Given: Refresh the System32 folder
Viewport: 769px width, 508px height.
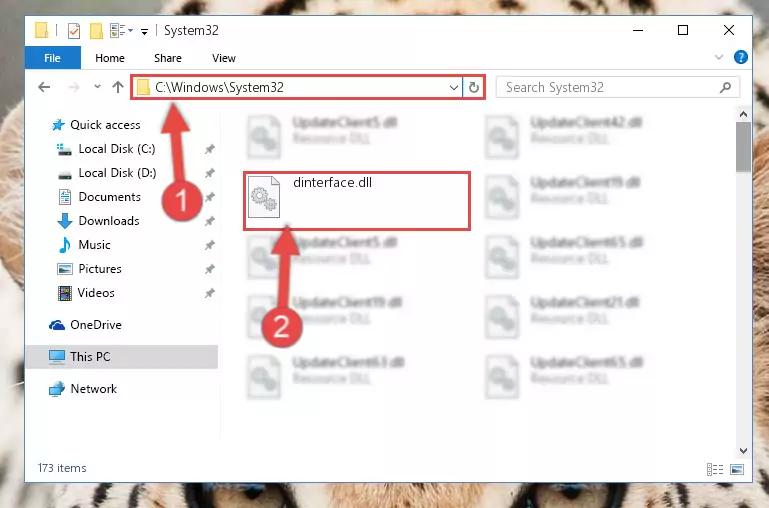Looking at the screenshot, I should click(473, 88).
